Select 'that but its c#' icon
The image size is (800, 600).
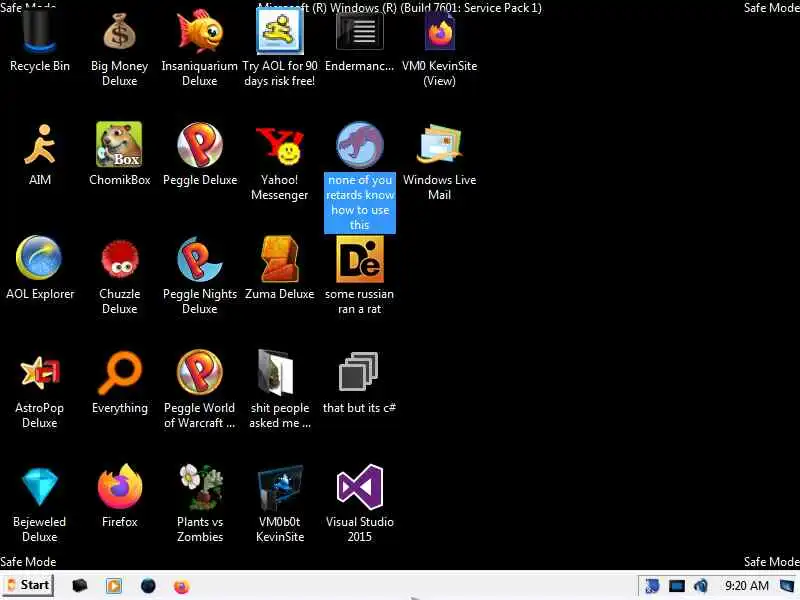359,371
